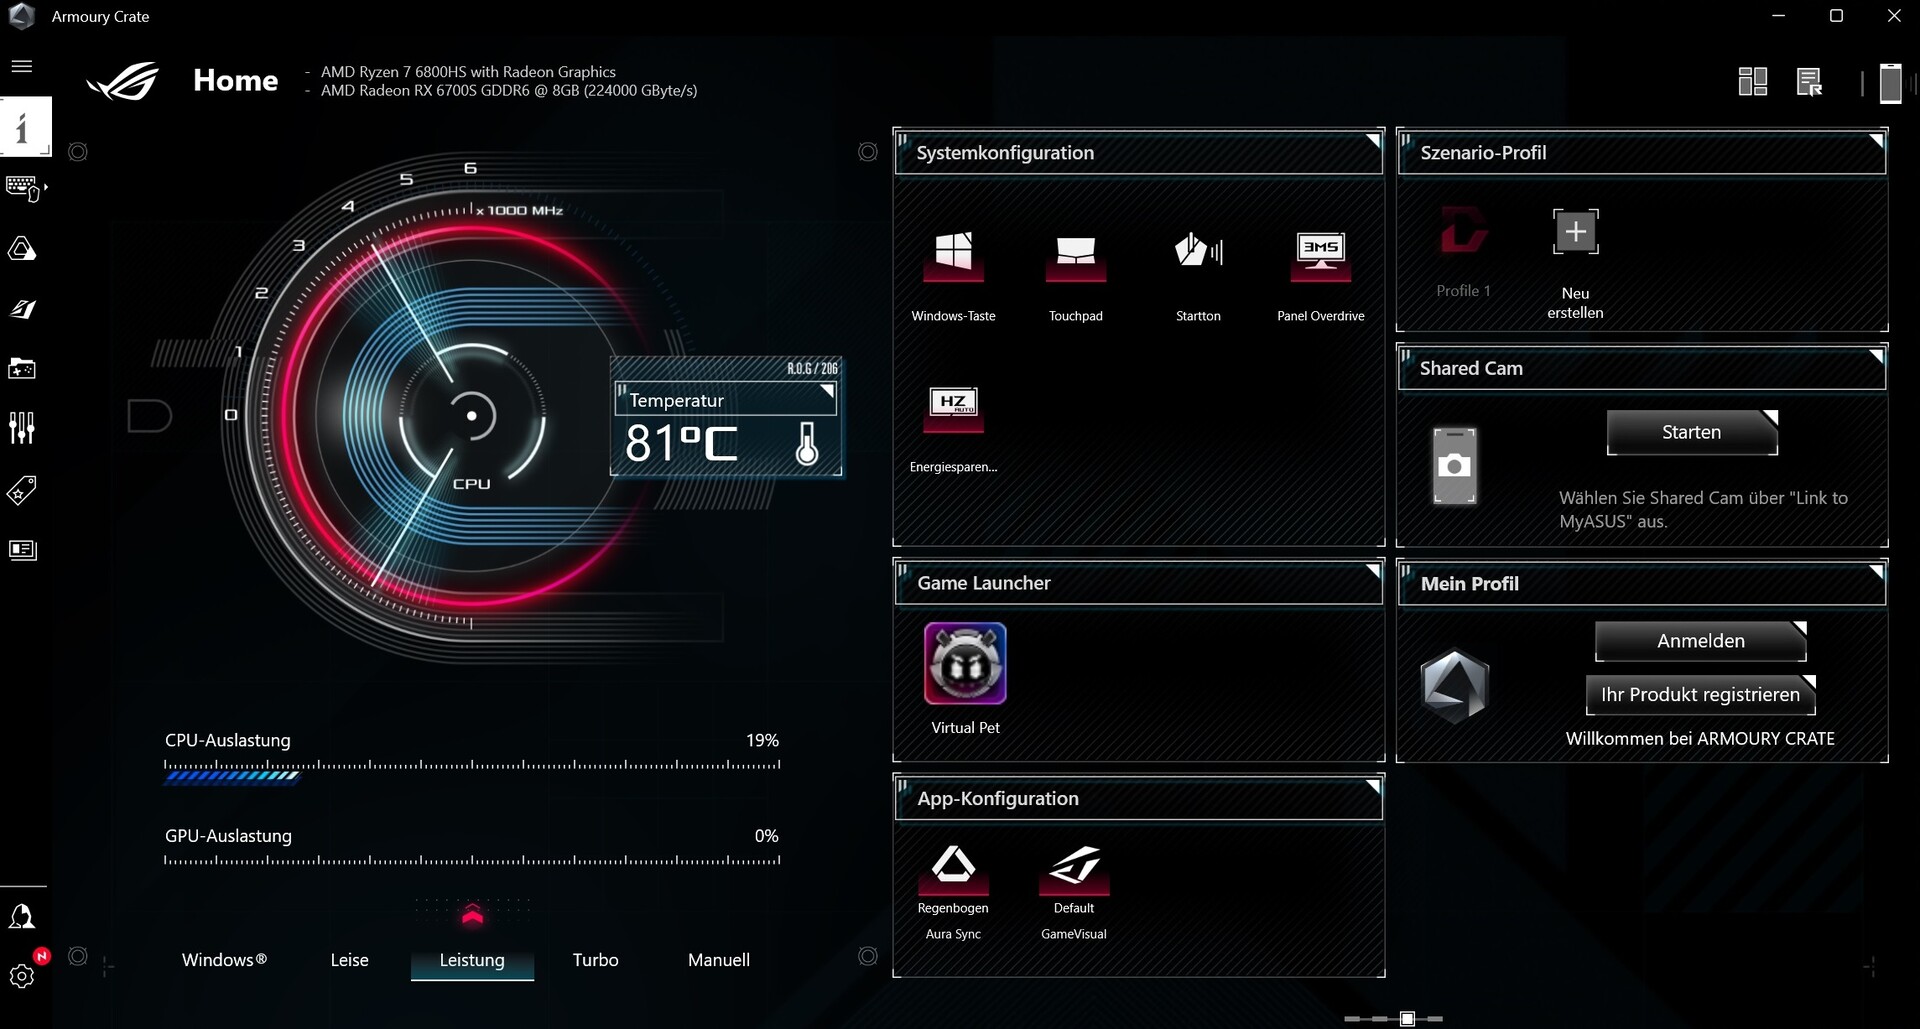
Task: Open Aura Sync Regenbogen app configuration
Action: [953, 868]
